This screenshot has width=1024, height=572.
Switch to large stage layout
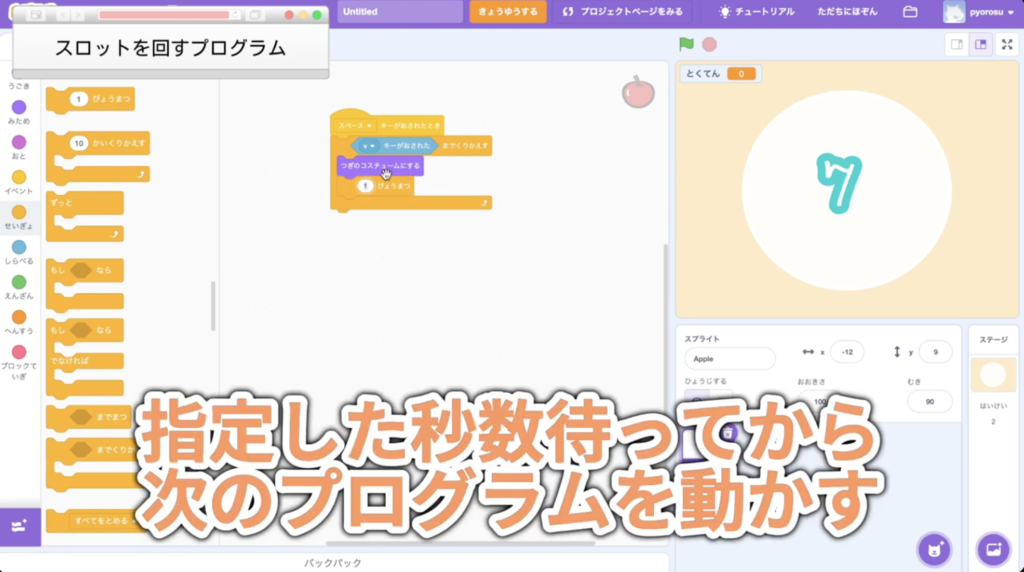981,44
